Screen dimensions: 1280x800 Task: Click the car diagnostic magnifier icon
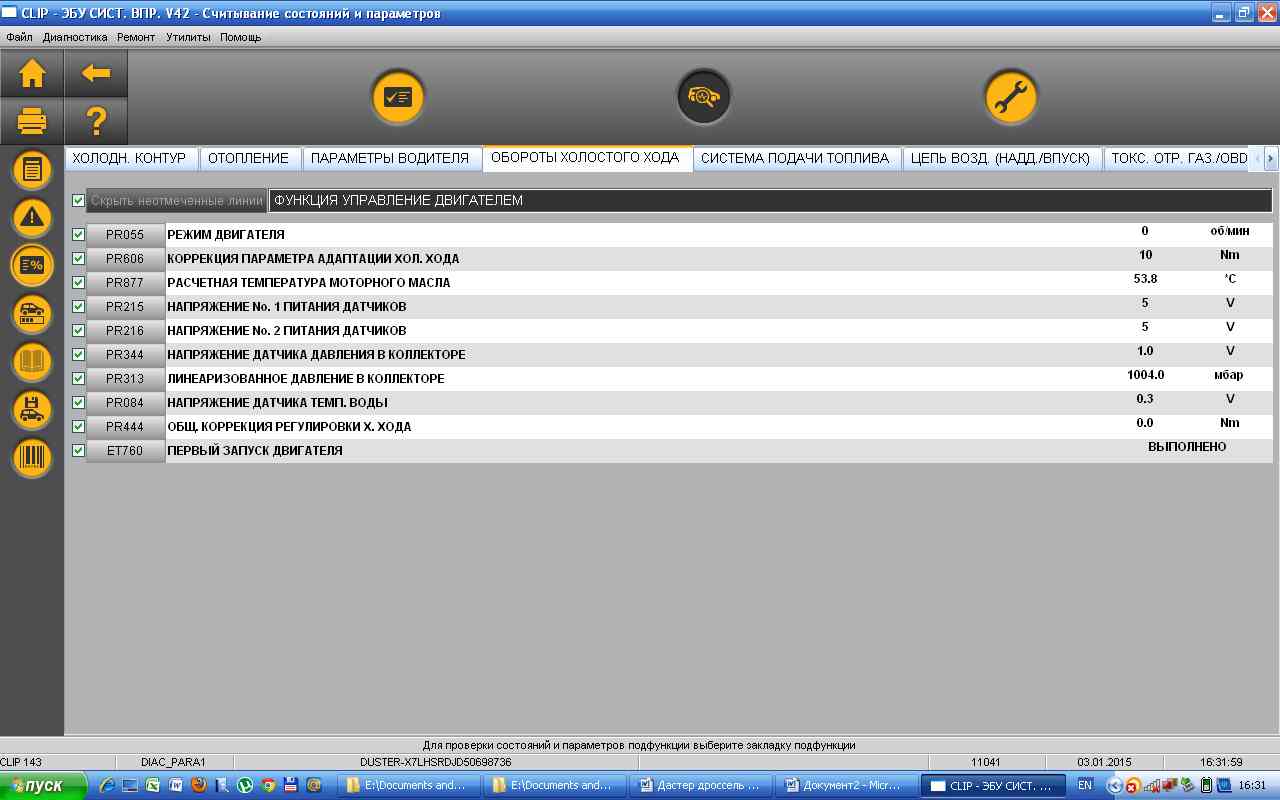[703, 97]
